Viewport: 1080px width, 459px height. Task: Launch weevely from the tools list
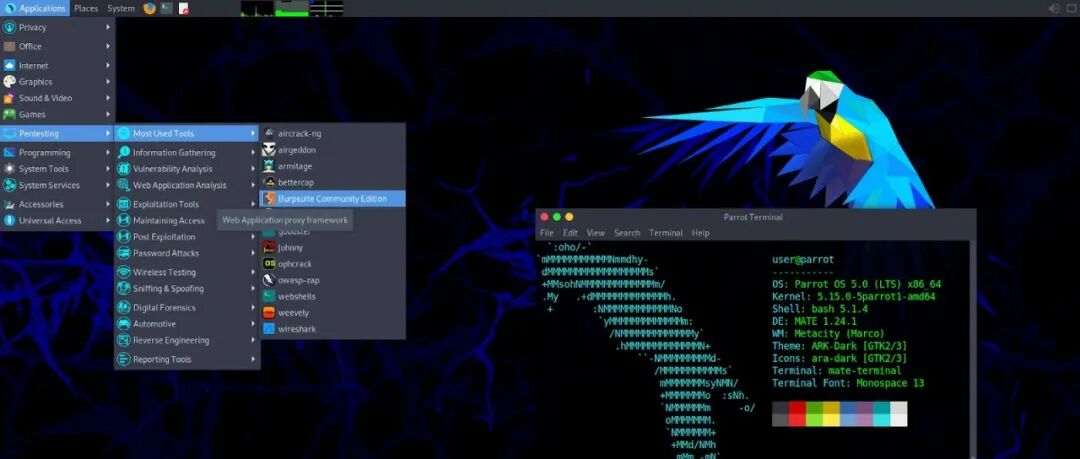(332, 313)
